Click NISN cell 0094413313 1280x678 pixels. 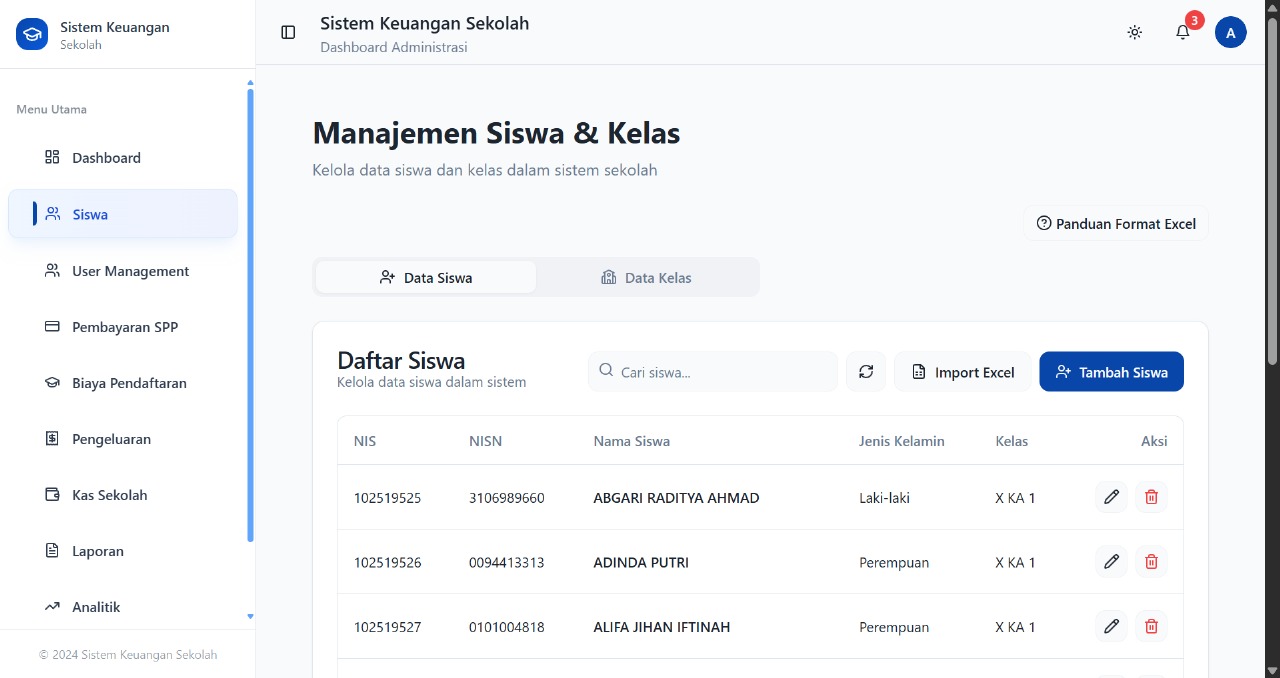tap(507, 563)
